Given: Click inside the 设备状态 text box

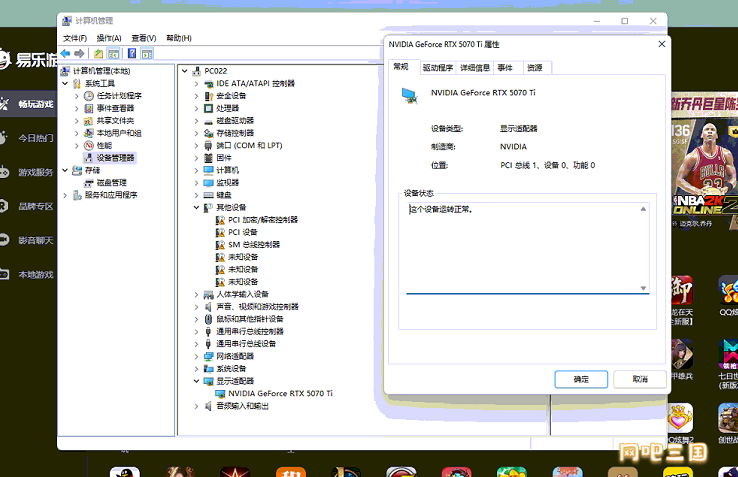Looking at the screenshot, I should point(528,248).
